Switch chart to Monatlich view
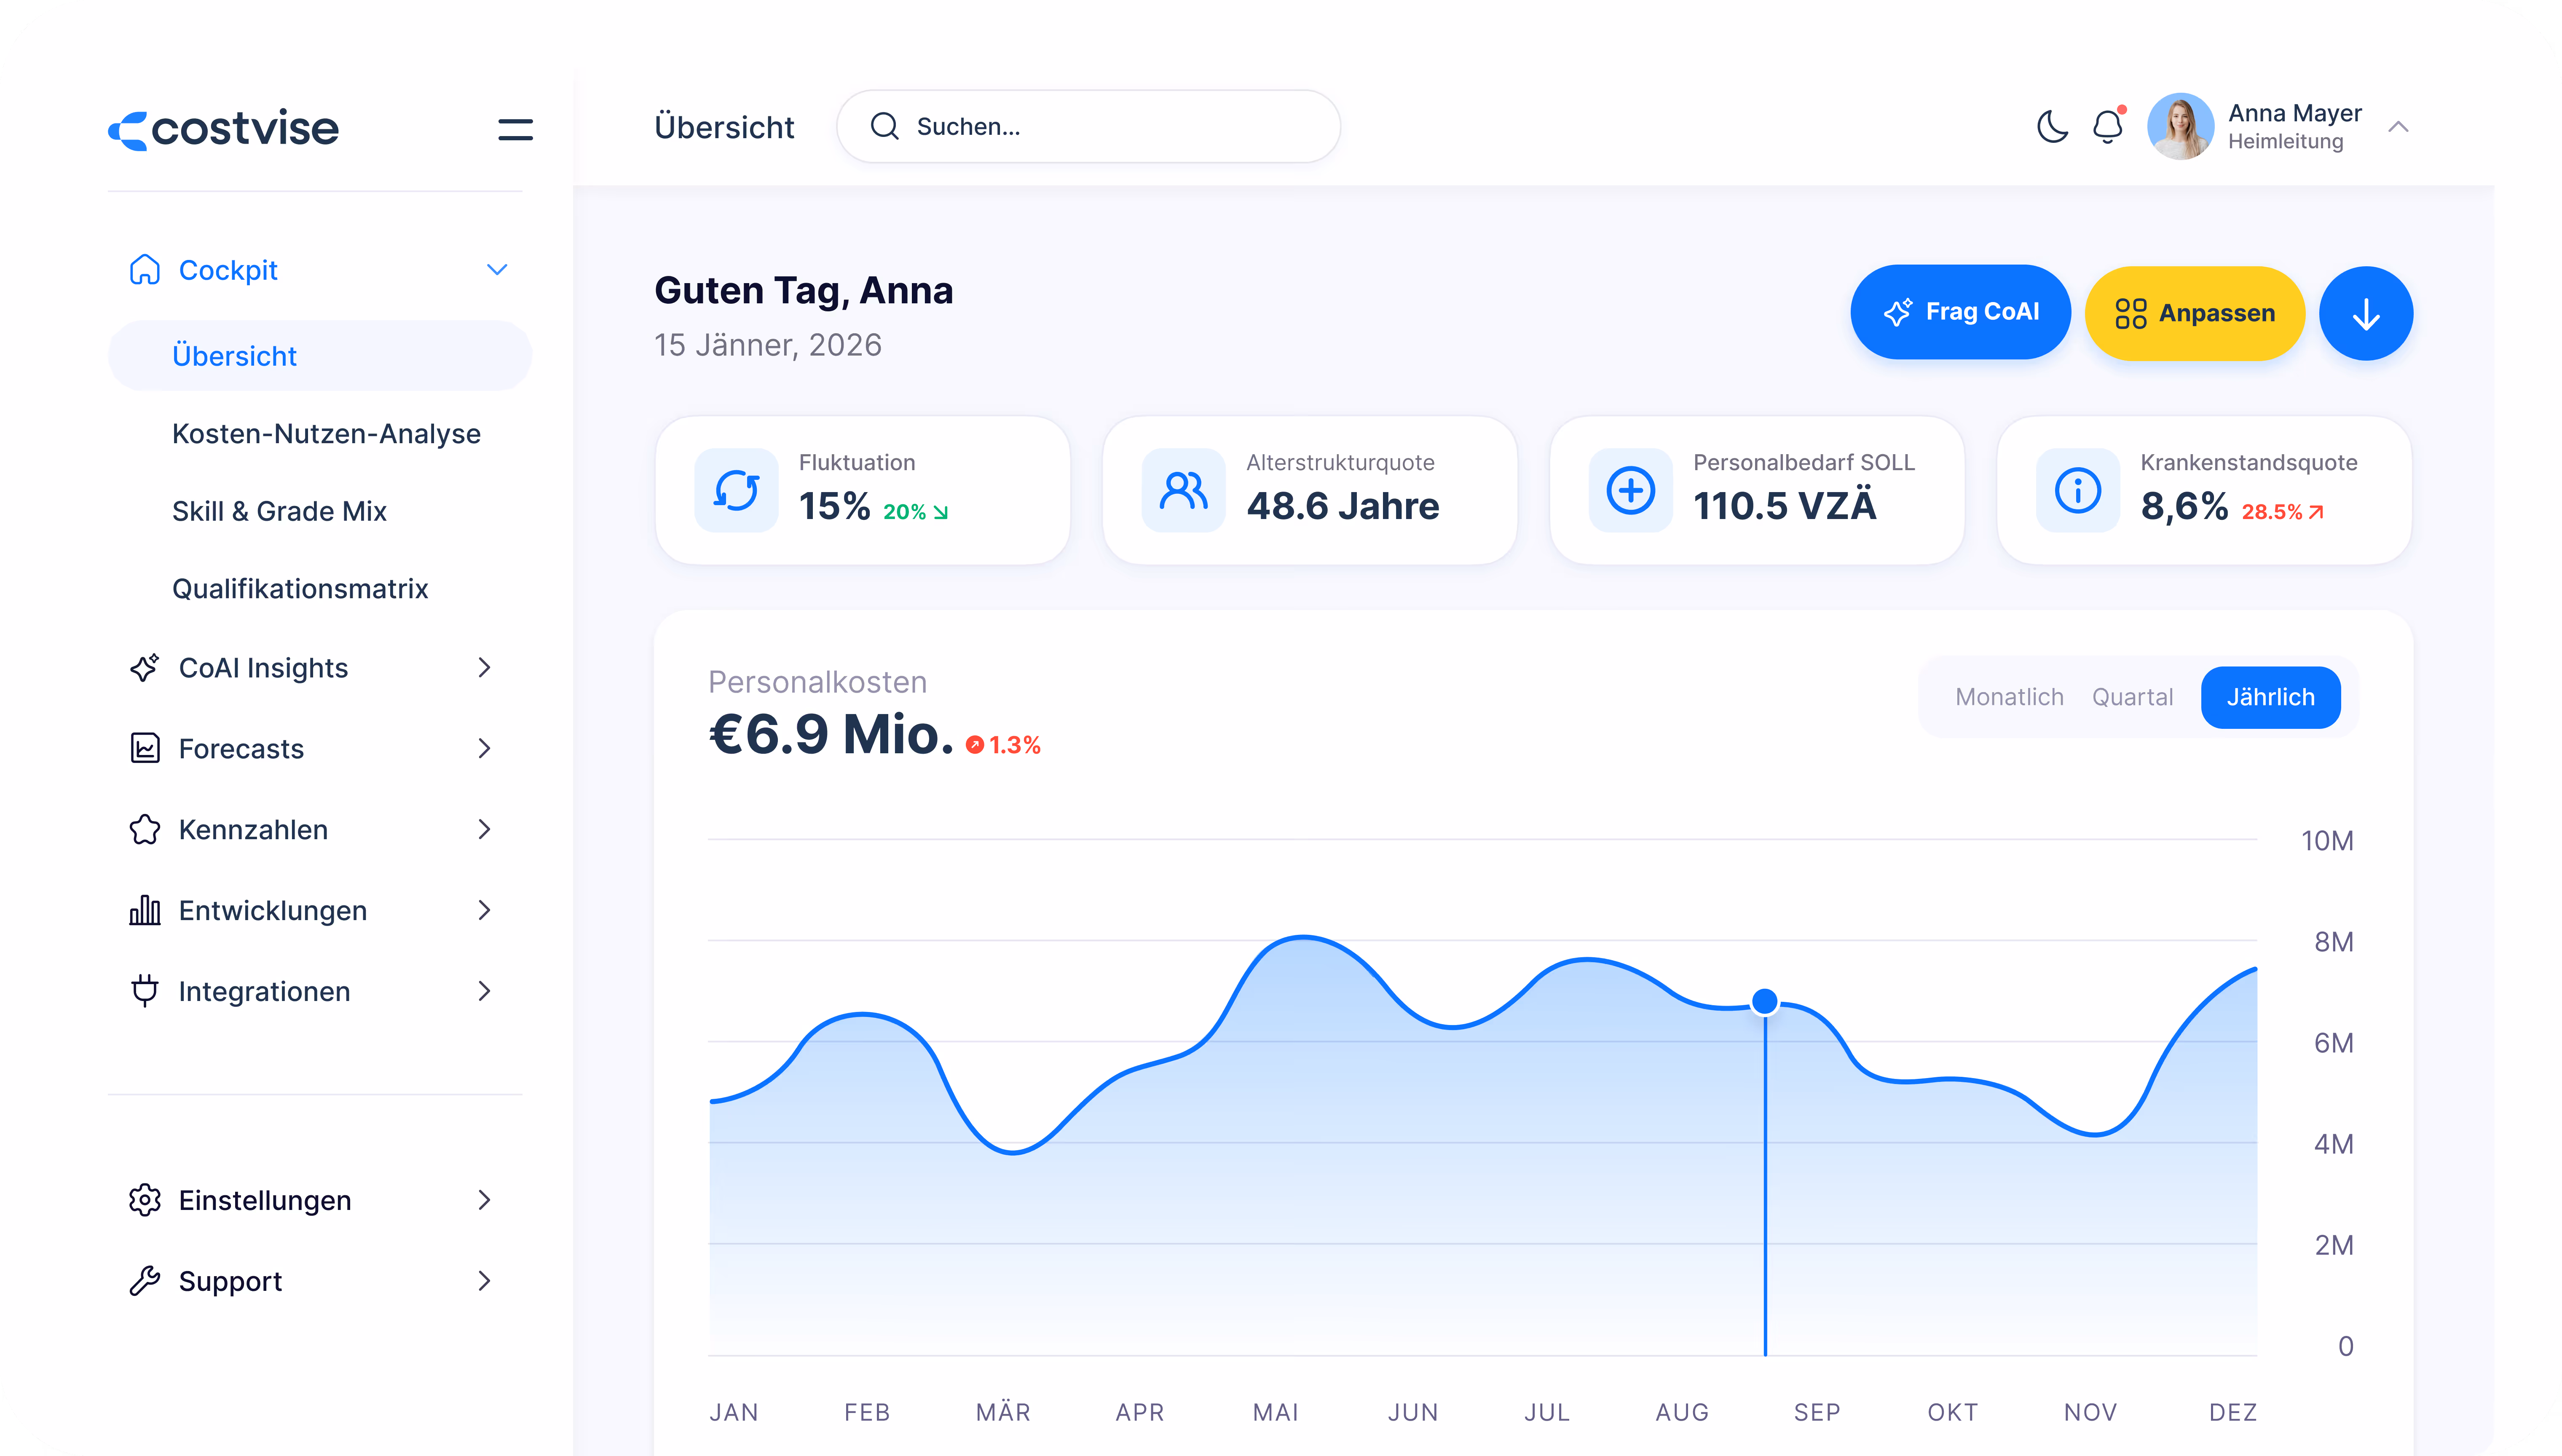The width and height of the screenshot is (2562, 1456). (2009, 697)
